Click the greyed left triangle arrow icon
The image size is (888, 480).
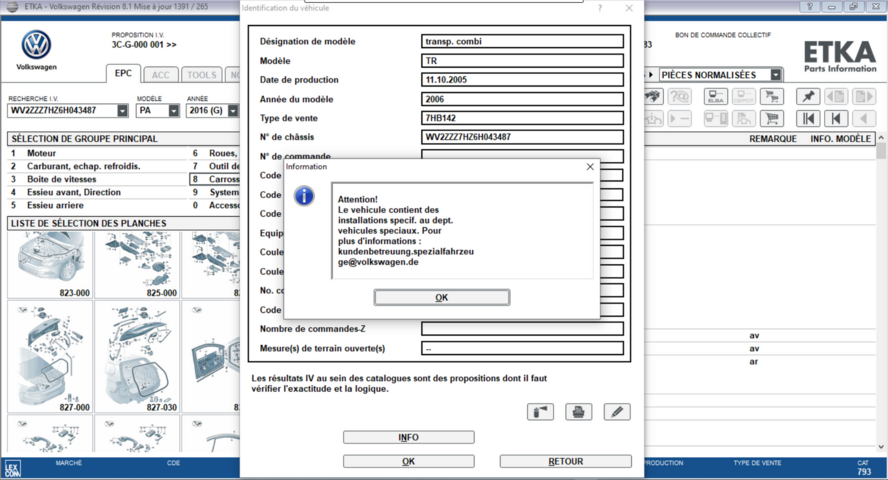coord(864,118)
